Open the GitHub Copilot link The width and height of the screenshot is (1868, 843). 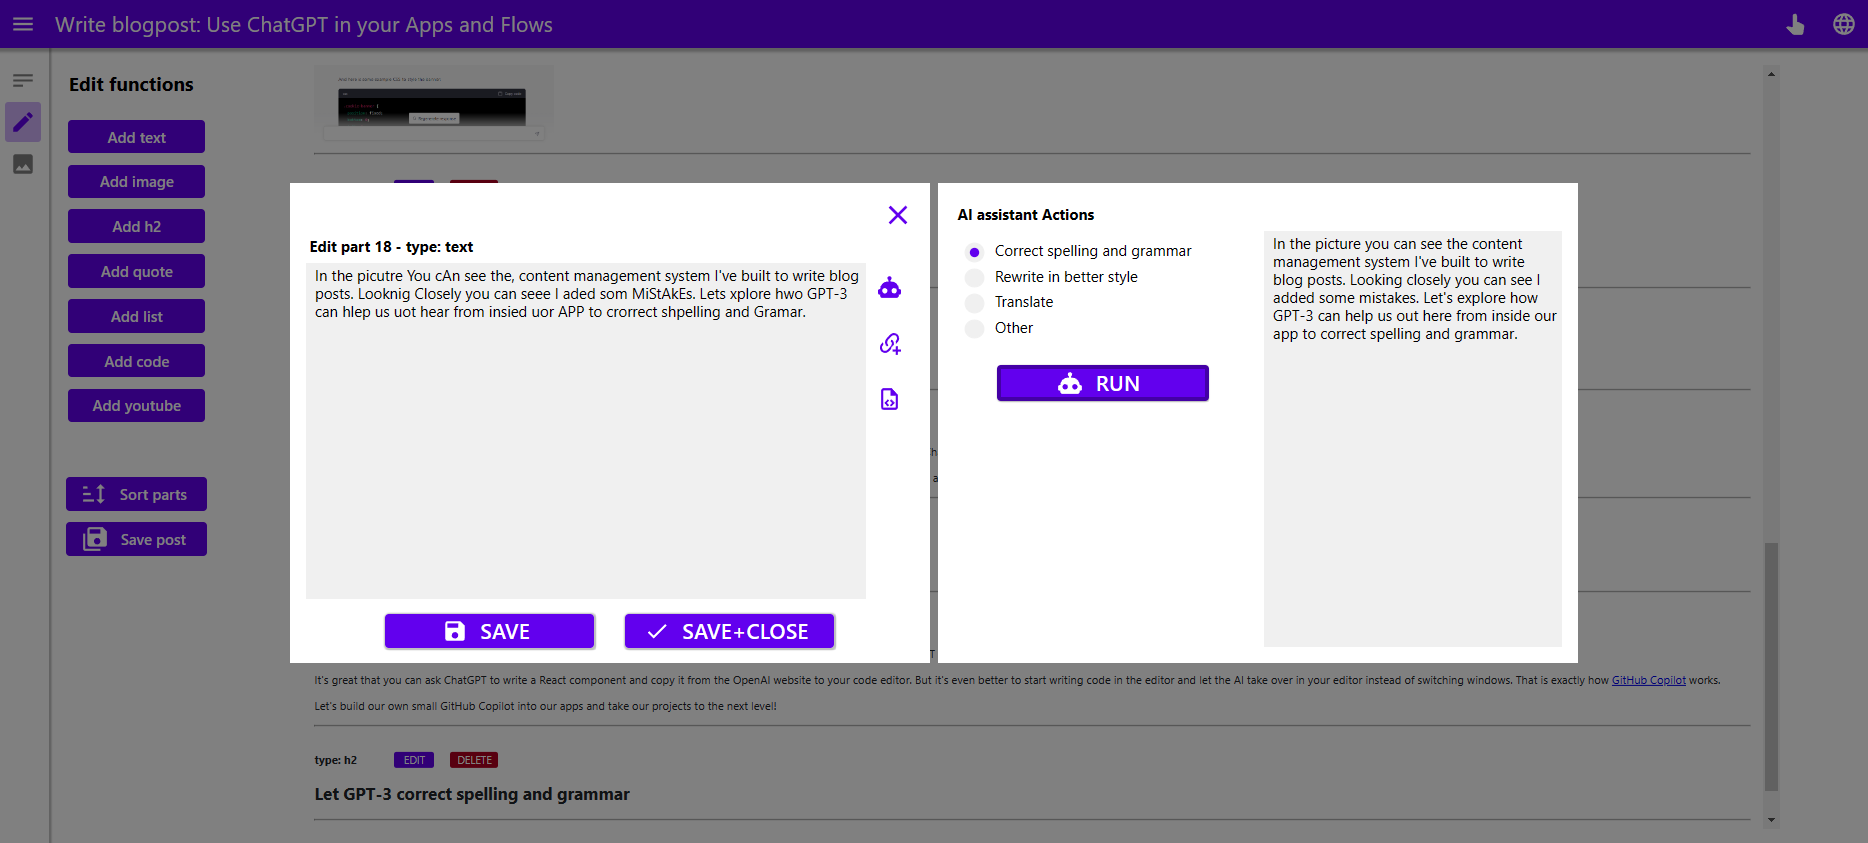tap(1649, 680)
